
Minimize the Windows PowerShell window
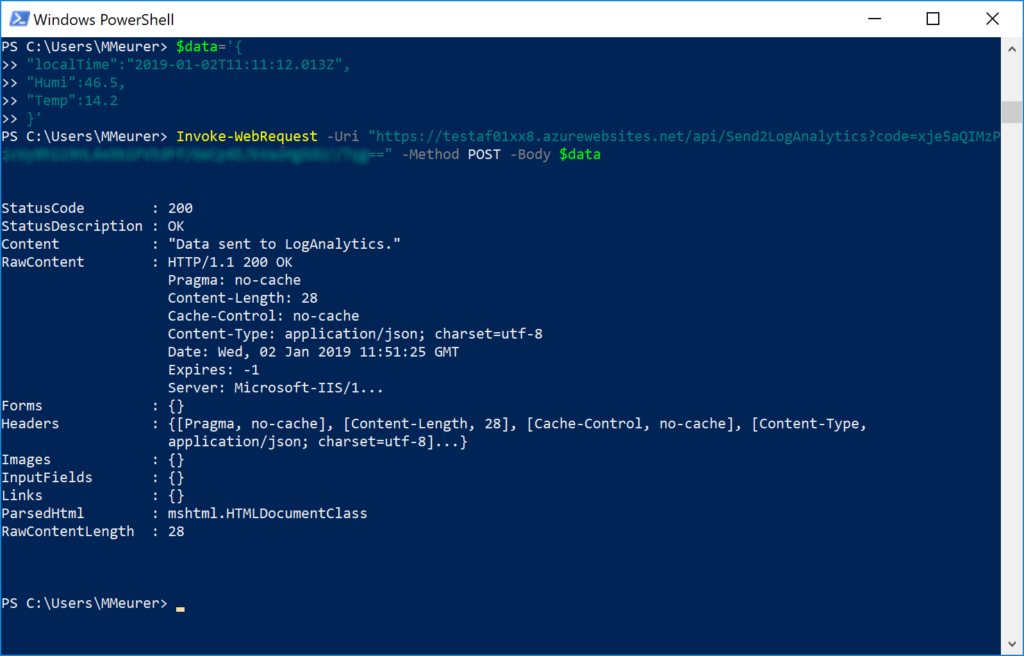tap(874, 19)
